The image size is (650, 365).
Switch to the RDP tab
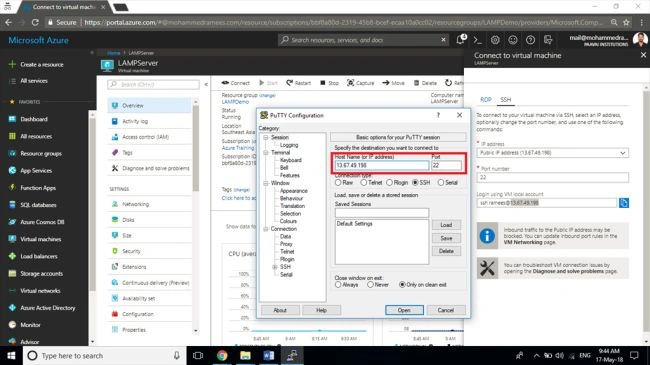[x=485, y=100]
